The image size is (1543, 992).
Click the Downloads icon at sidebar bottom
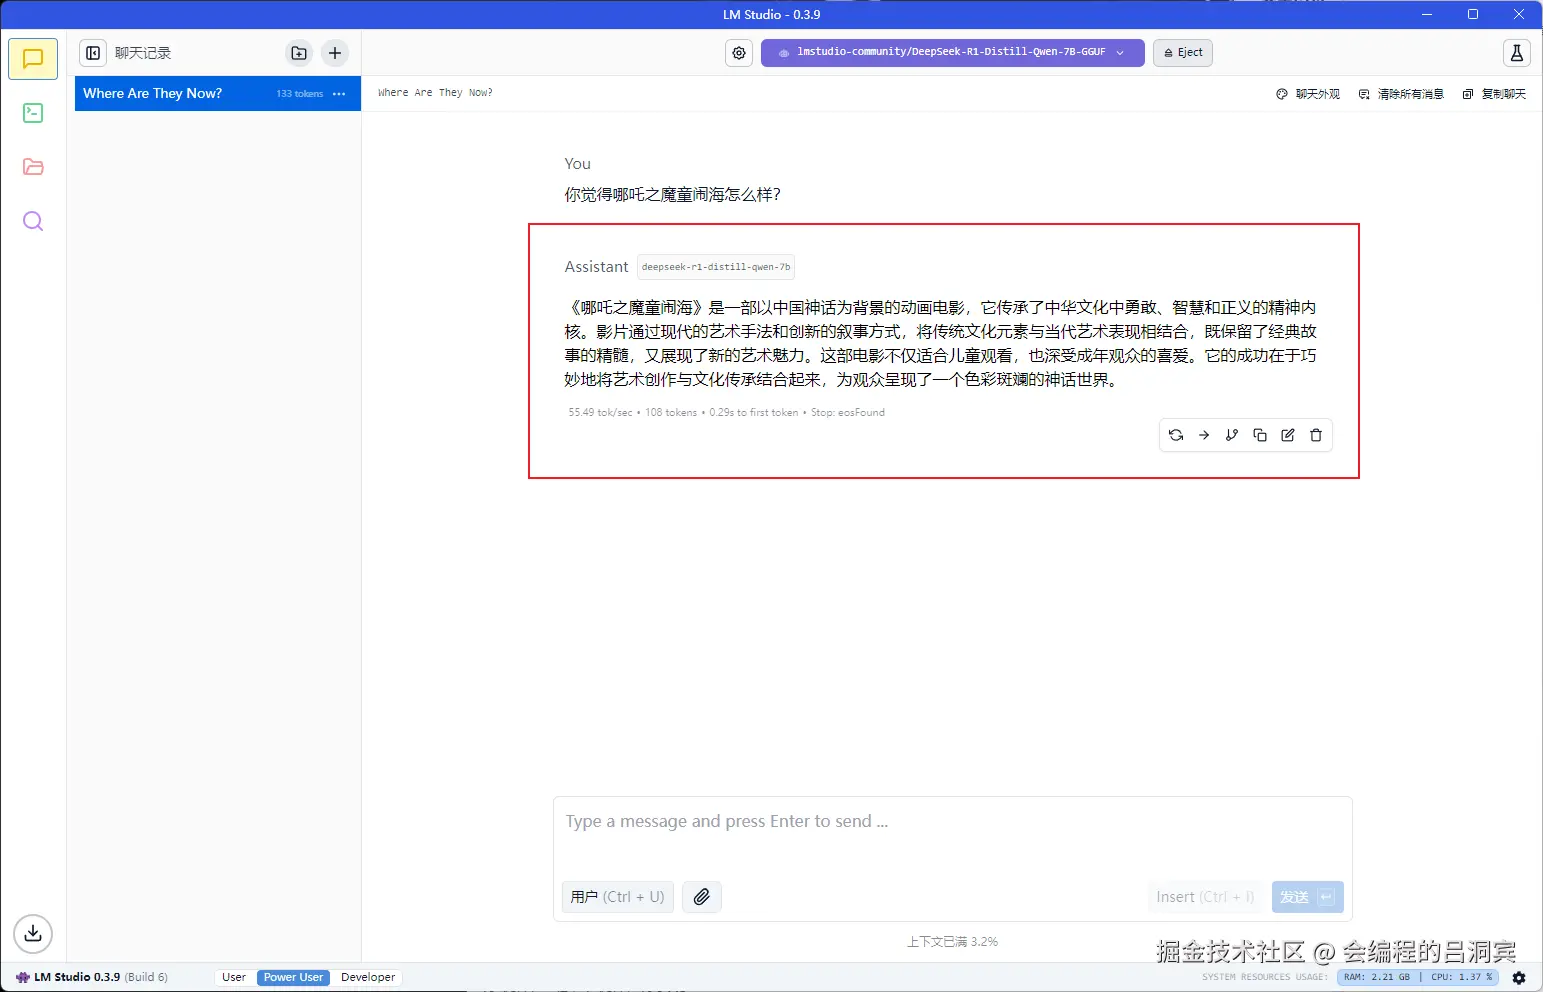[x=33, y=933]
